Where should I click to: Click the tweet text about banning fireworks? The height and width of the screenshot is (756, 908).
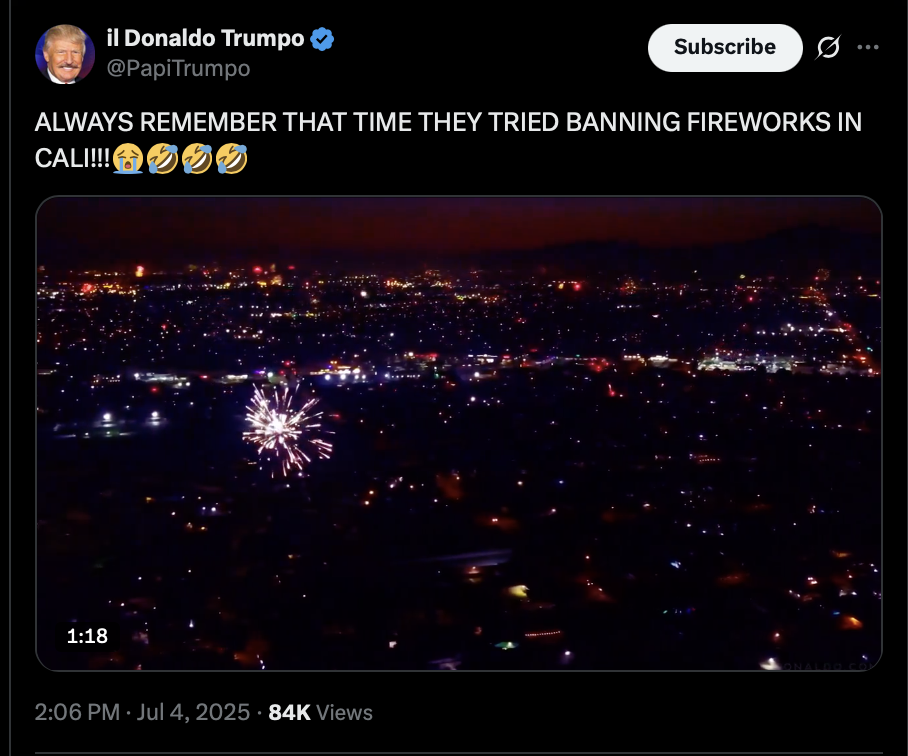click(x=448, y=140)
